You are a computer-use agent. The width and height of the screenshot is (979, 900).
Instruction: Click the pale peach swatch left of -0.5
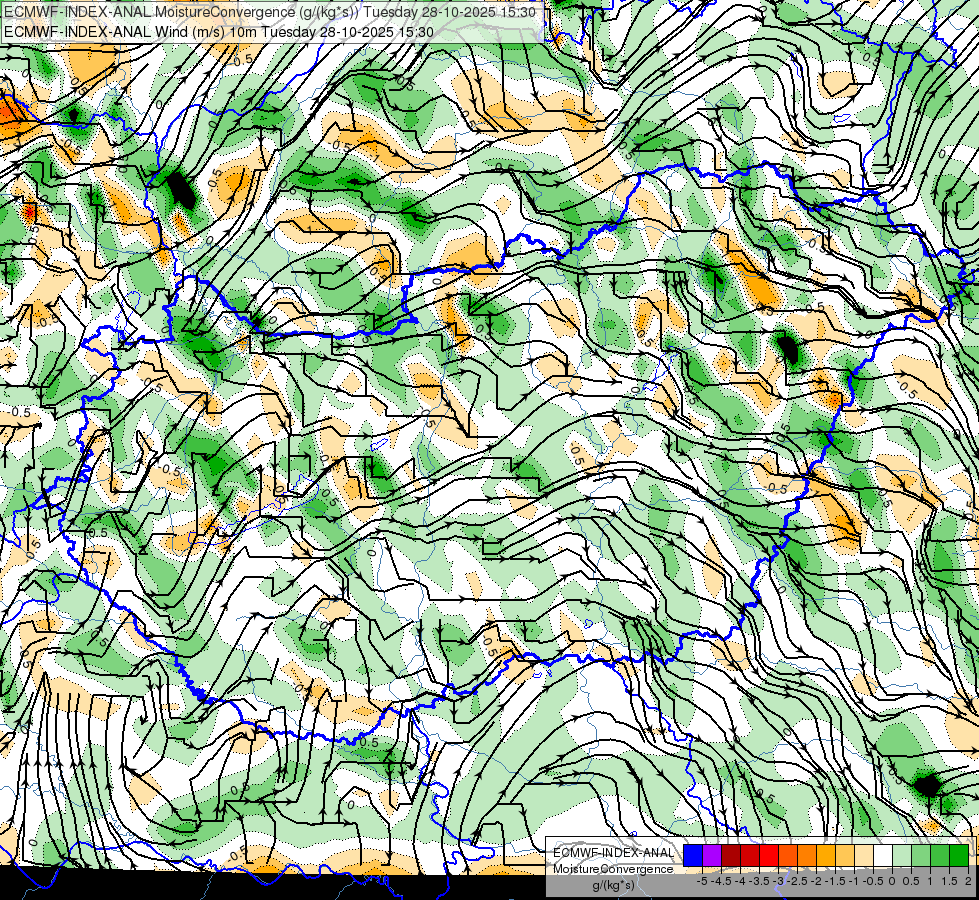pos(864,855)
